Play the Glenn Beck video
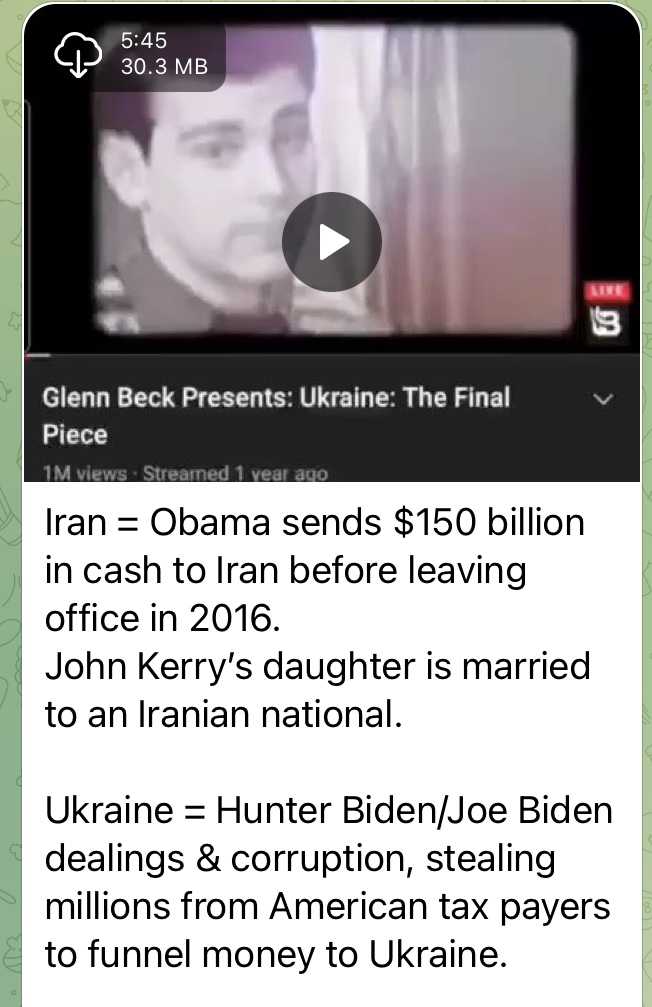 click(x=331, y=241)
